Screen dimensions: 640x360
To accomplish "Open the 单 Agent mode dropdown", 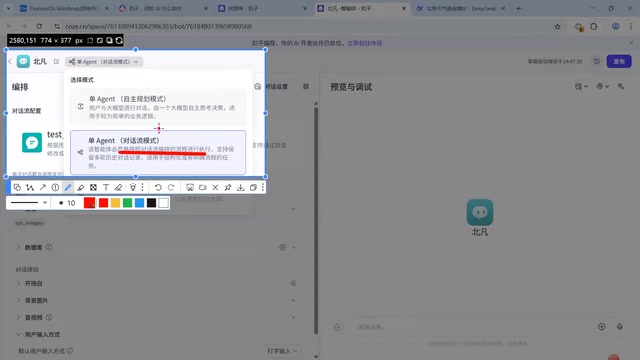I will click(x=104, y=62).
